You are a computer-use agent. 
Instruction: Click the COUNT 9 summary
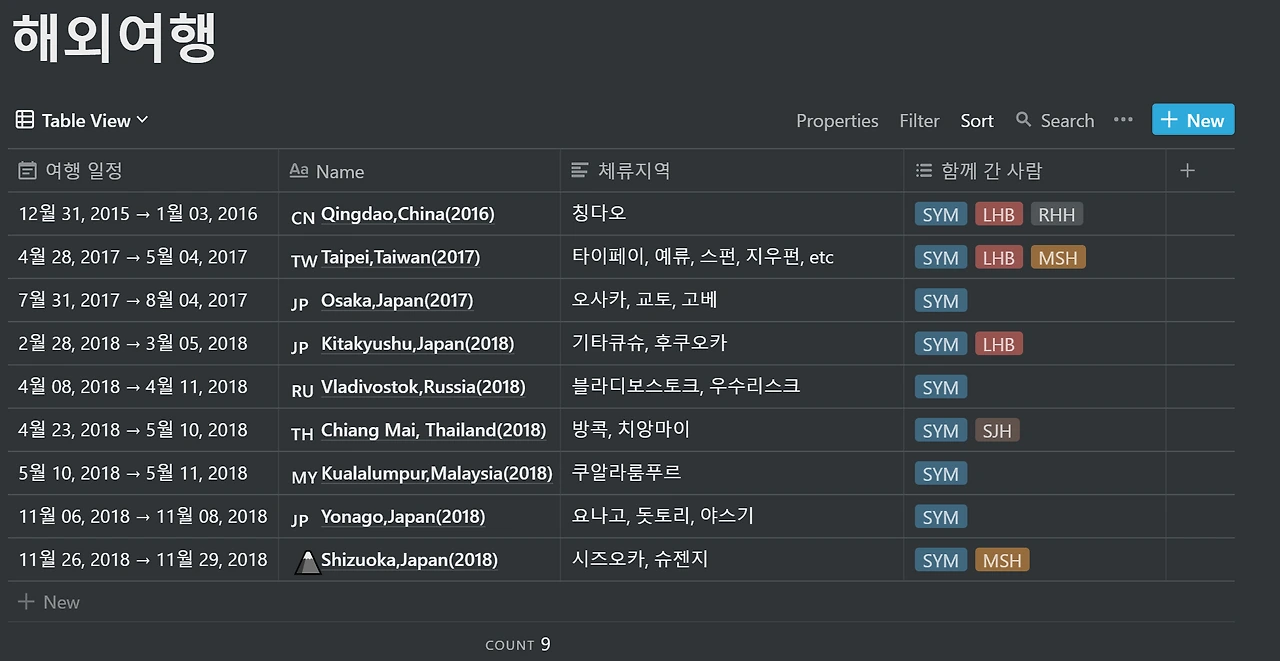pos(518,644)
